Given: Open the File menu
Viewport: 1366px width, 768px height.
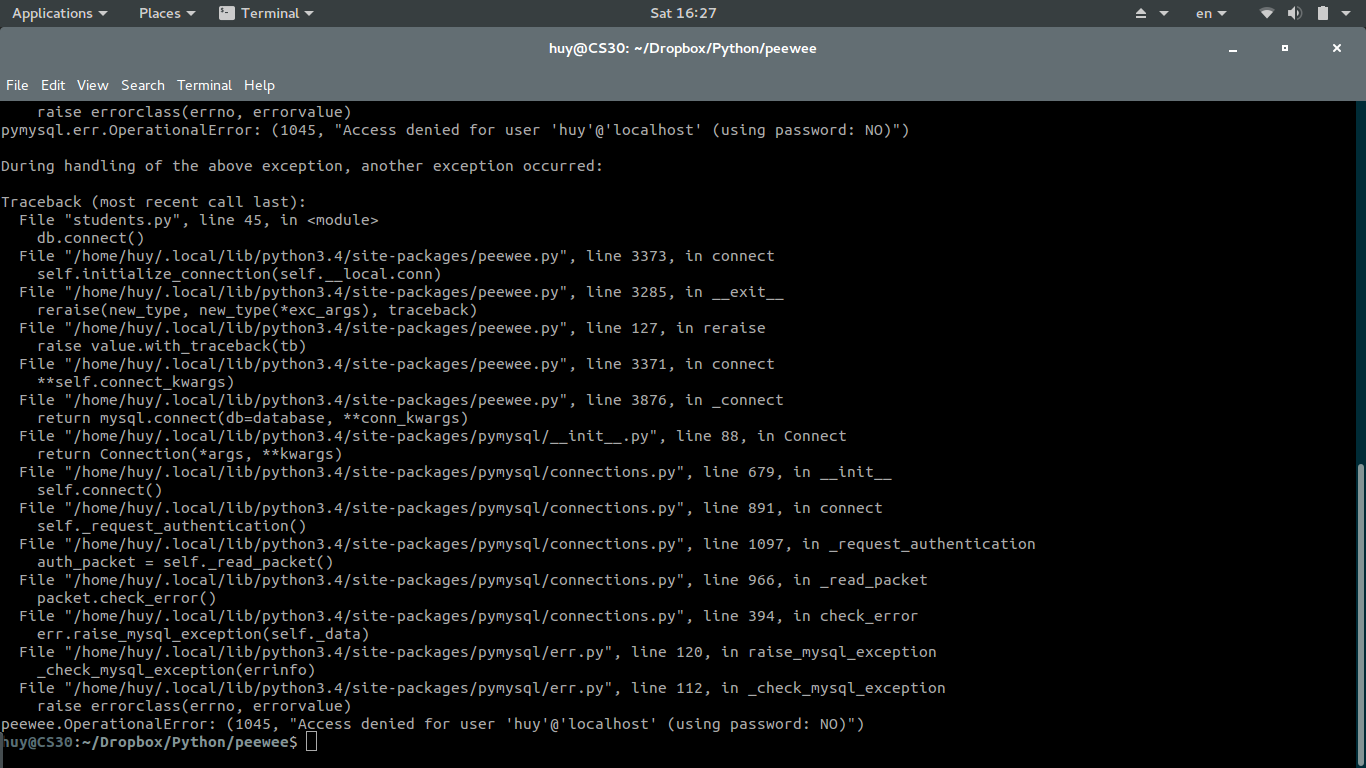Looking at the screenshot, I should (17, 85).
